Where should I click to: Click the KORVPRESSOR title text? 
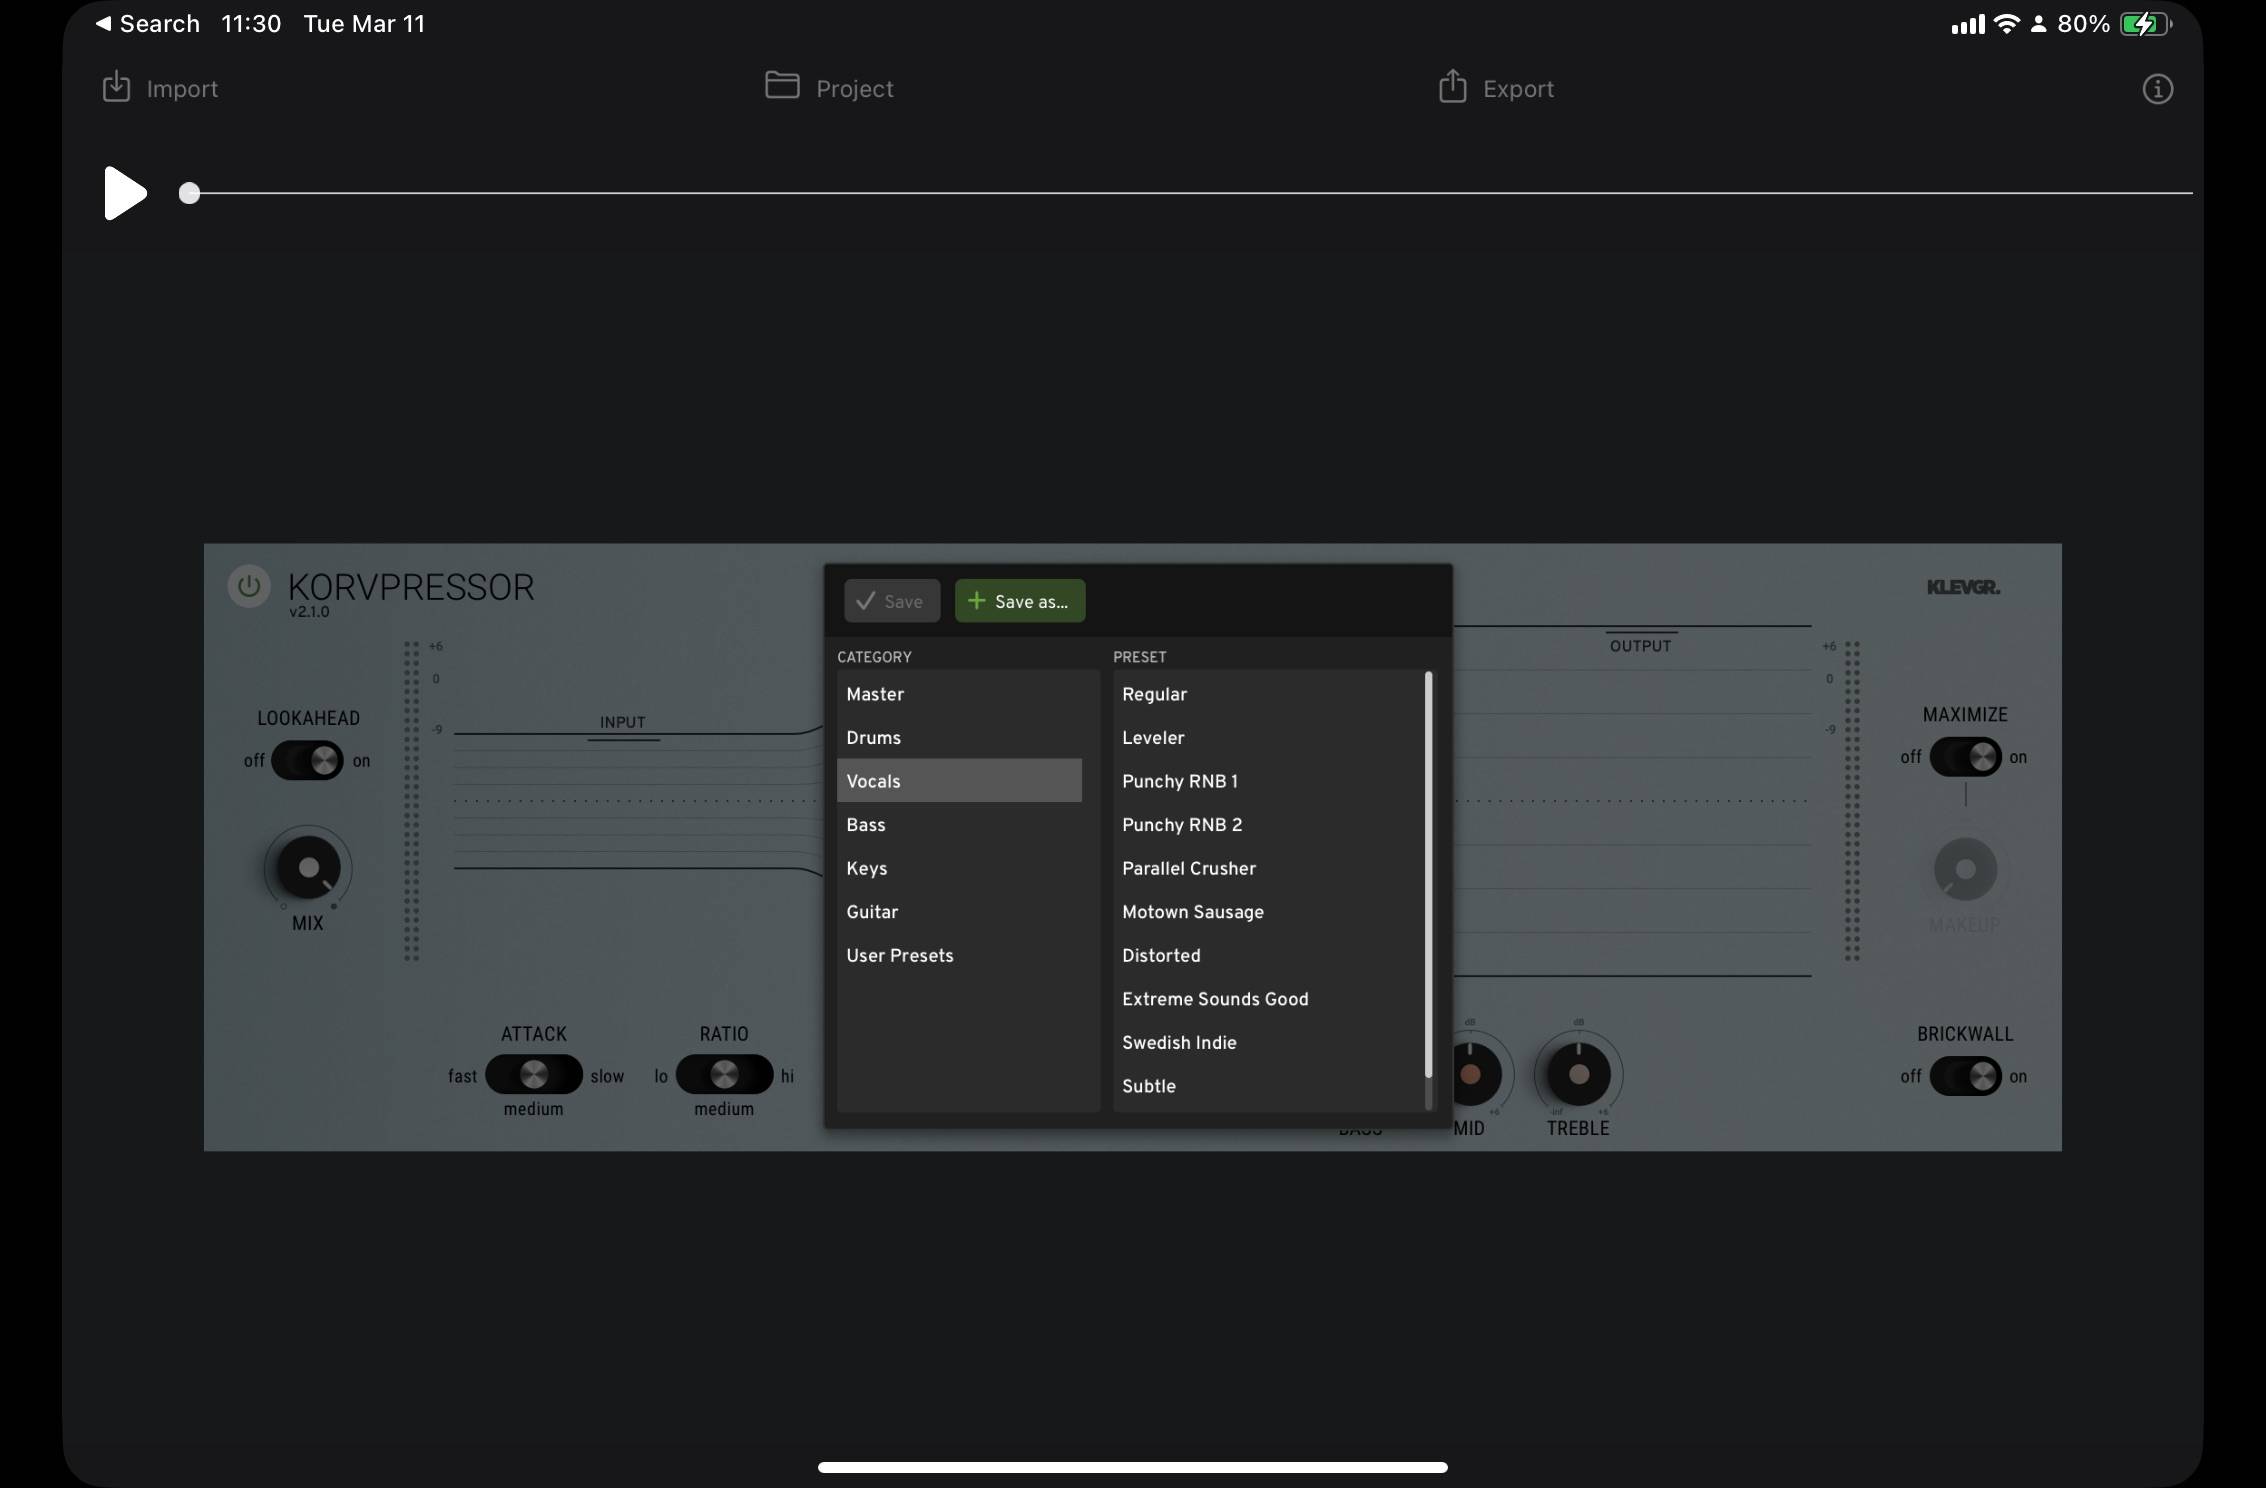point(411,586)
